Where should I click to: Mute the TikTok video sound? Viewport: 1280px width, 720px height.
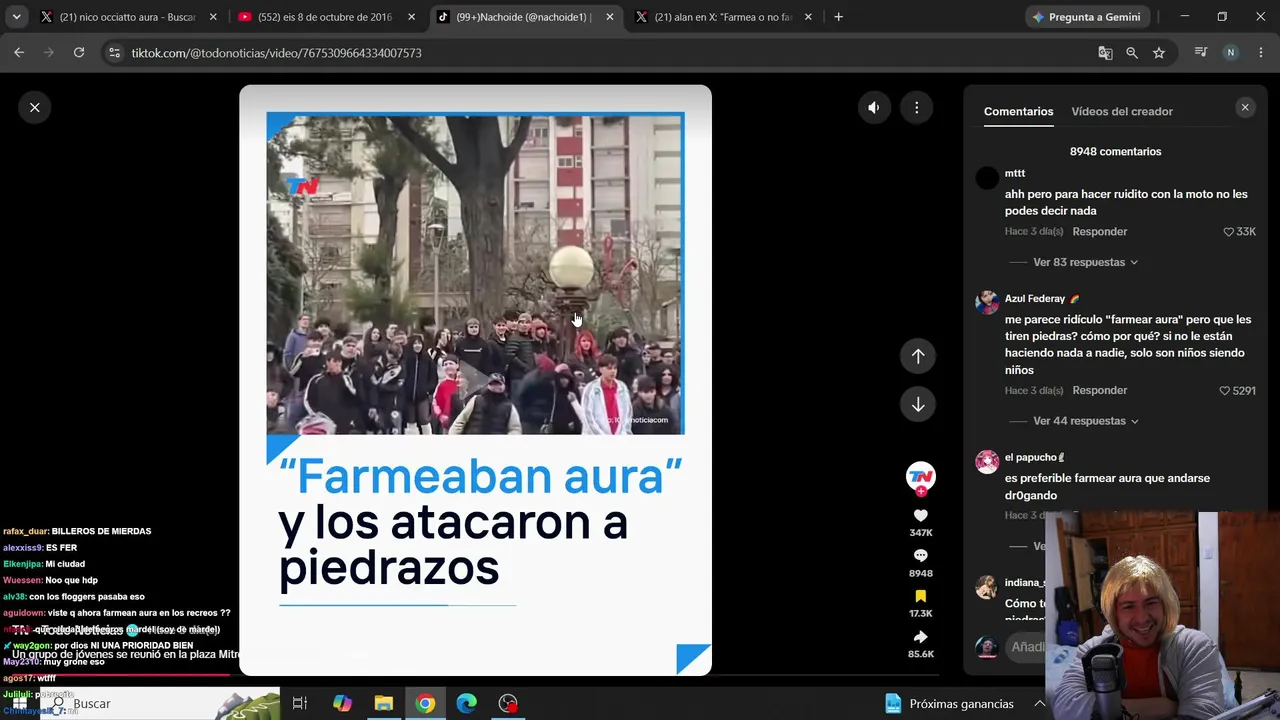(x=874, y=107)
